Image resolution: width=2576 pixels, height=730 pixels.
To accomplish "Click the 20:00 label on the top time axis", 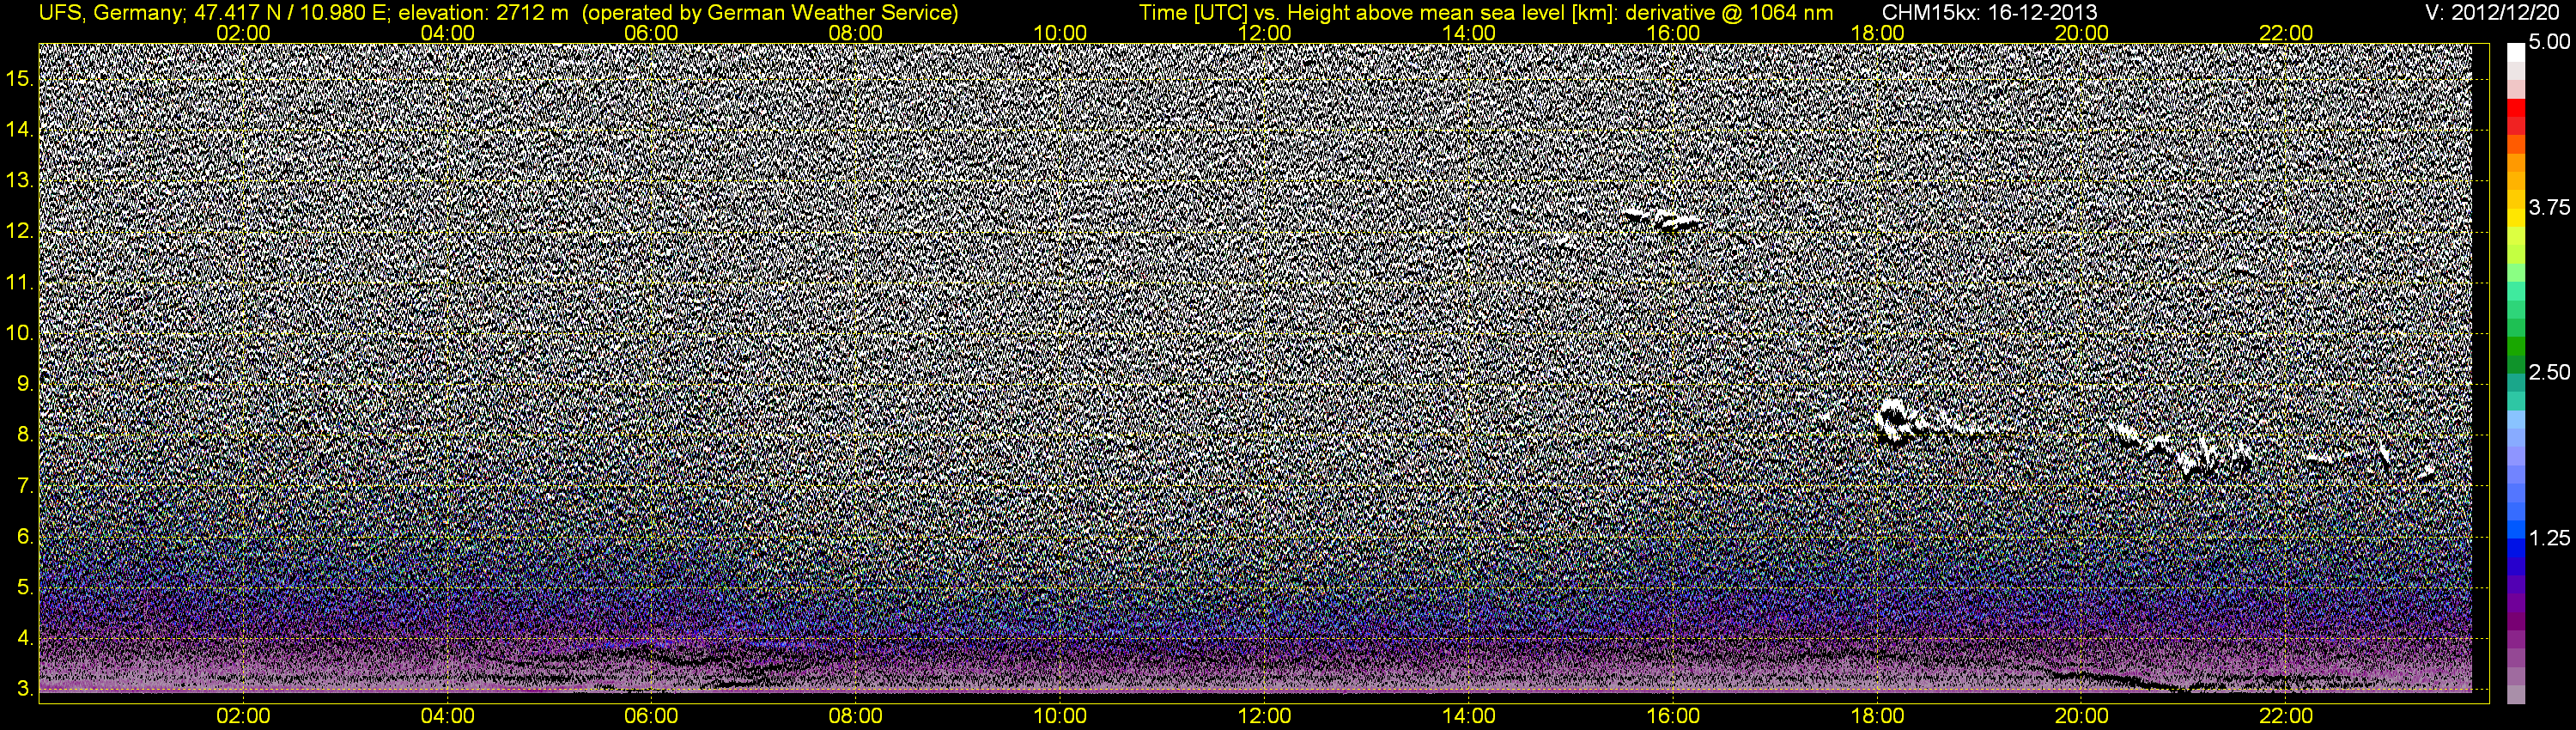I will click(2082, 33).
